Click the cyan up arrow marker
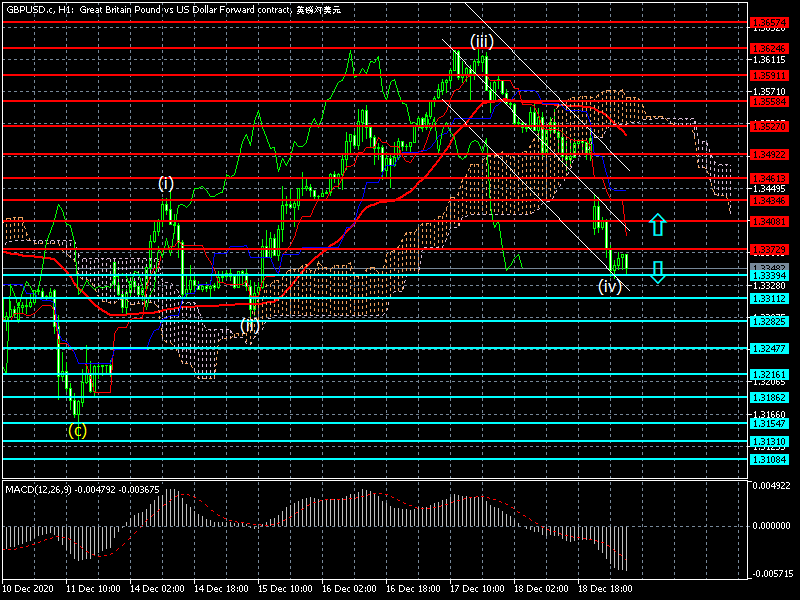 tap(657, 224)
